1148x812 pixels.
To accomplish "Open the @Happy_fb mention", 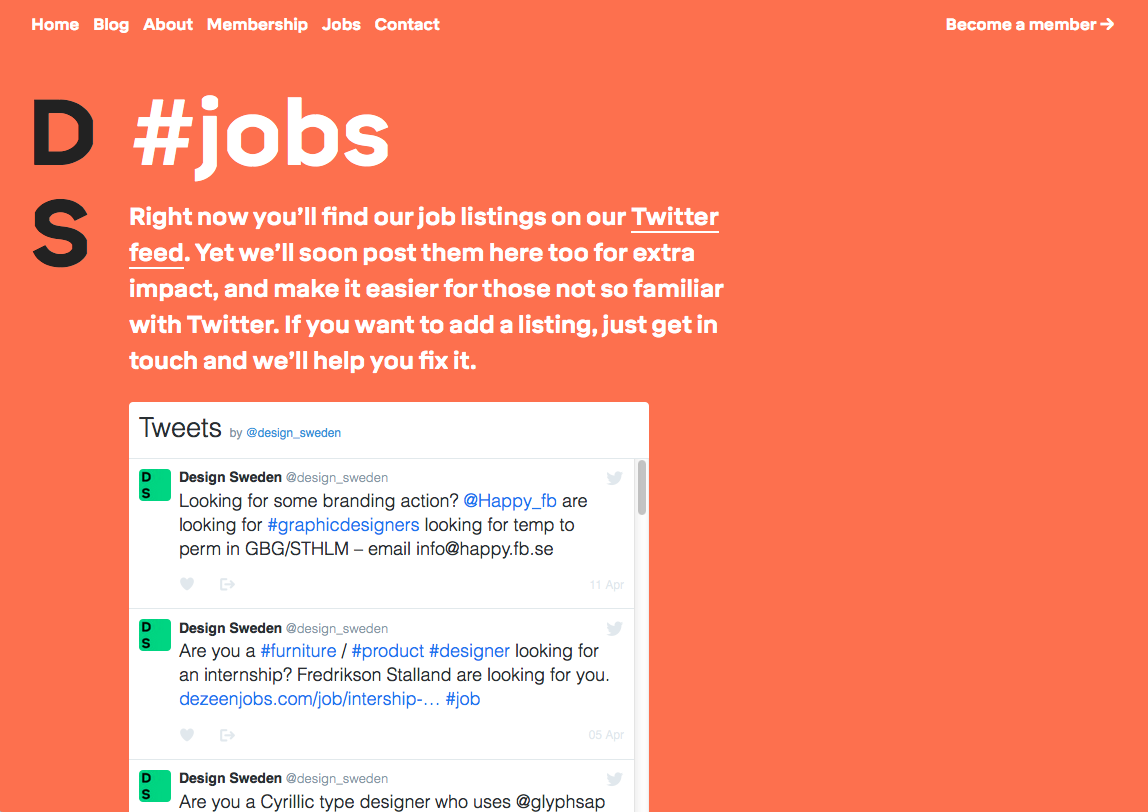I will [x=510, y=500].
